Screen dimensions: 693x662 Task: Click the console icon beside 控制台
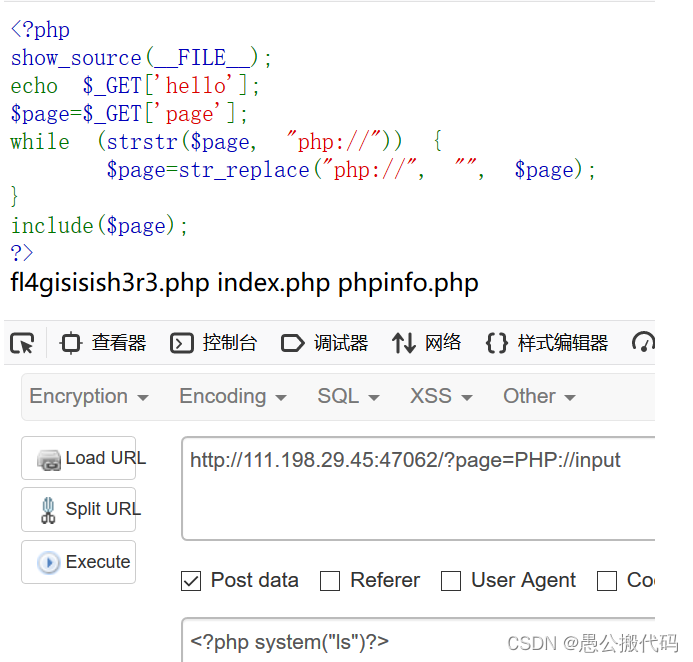coord(182,343)
